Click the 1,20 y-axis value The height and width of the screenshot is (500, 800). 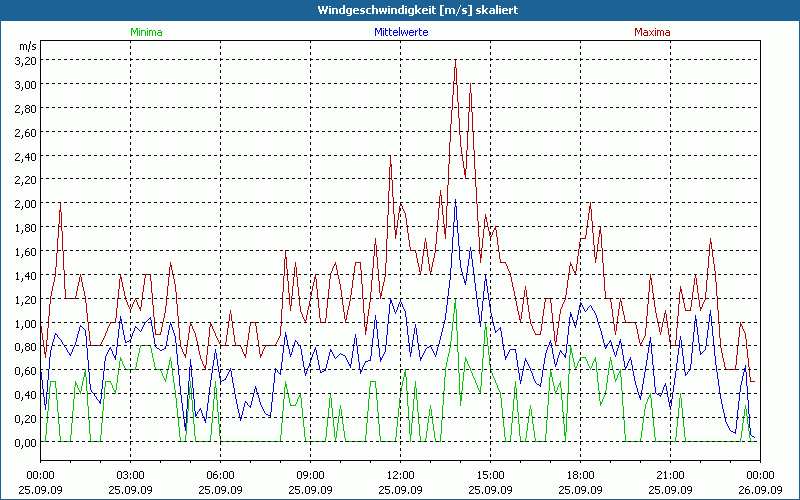click(26, 299)
